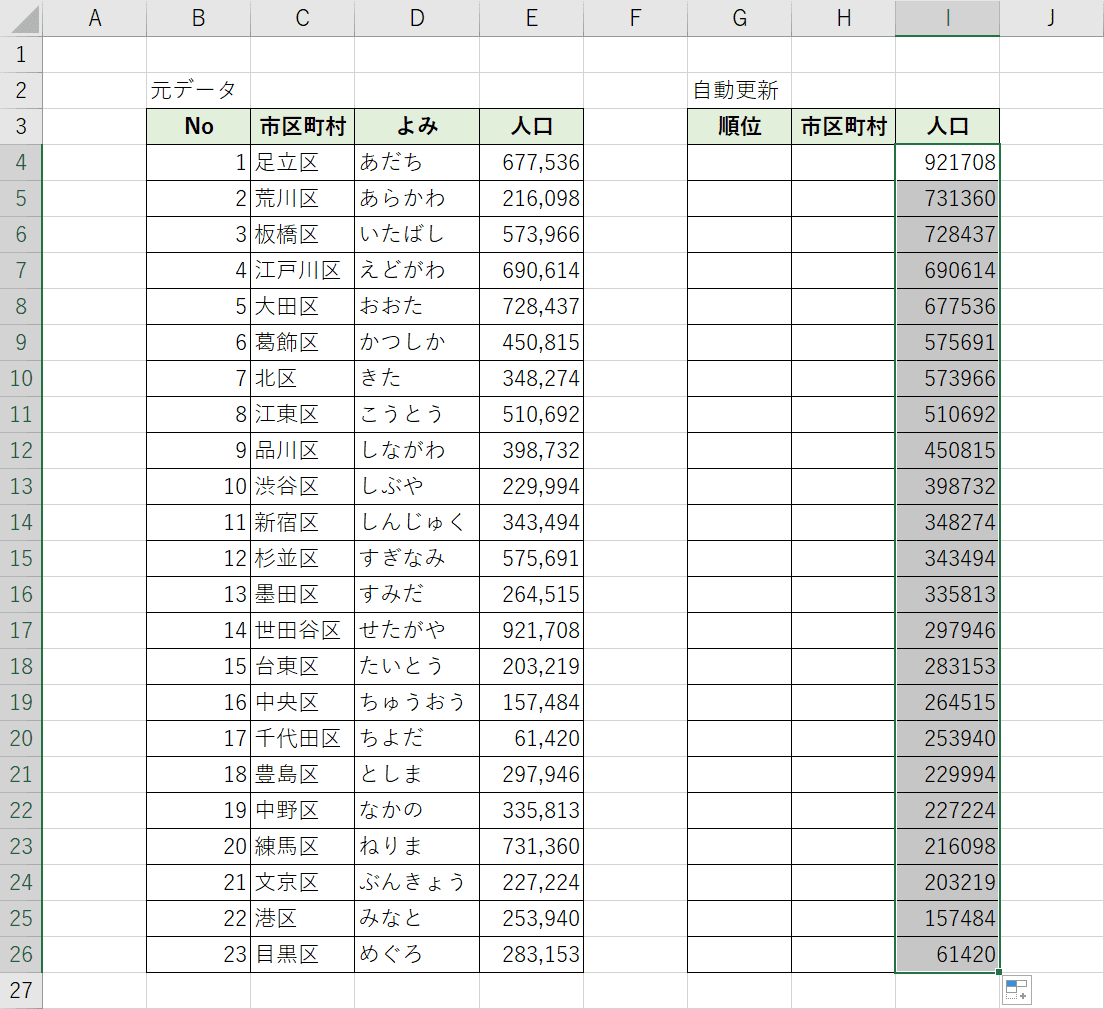Select the cell ぶんきょう

click(417, 882)
